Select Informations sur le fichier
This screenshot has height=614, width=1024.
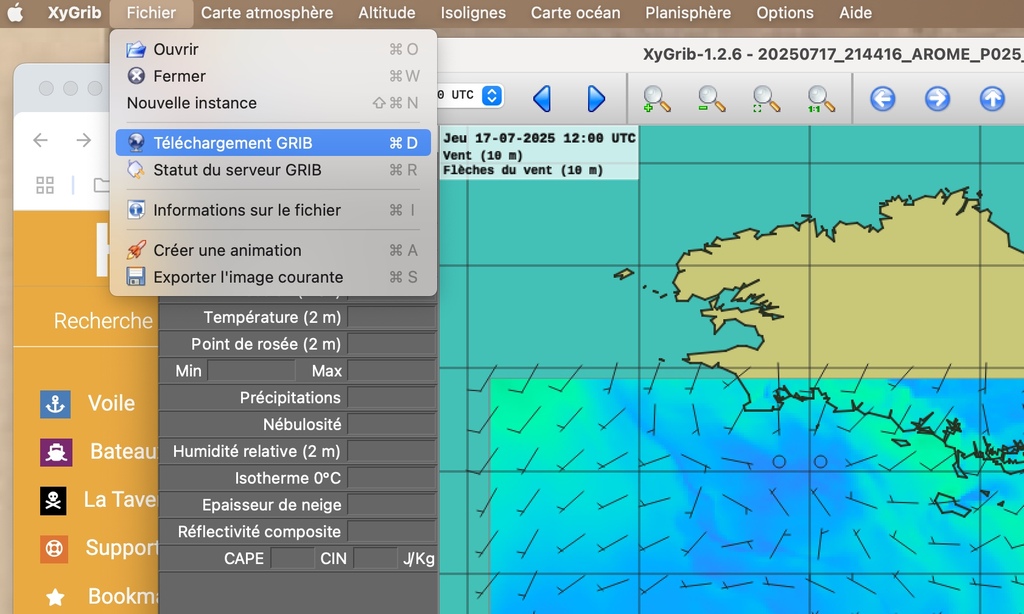[x=273, y=210]
